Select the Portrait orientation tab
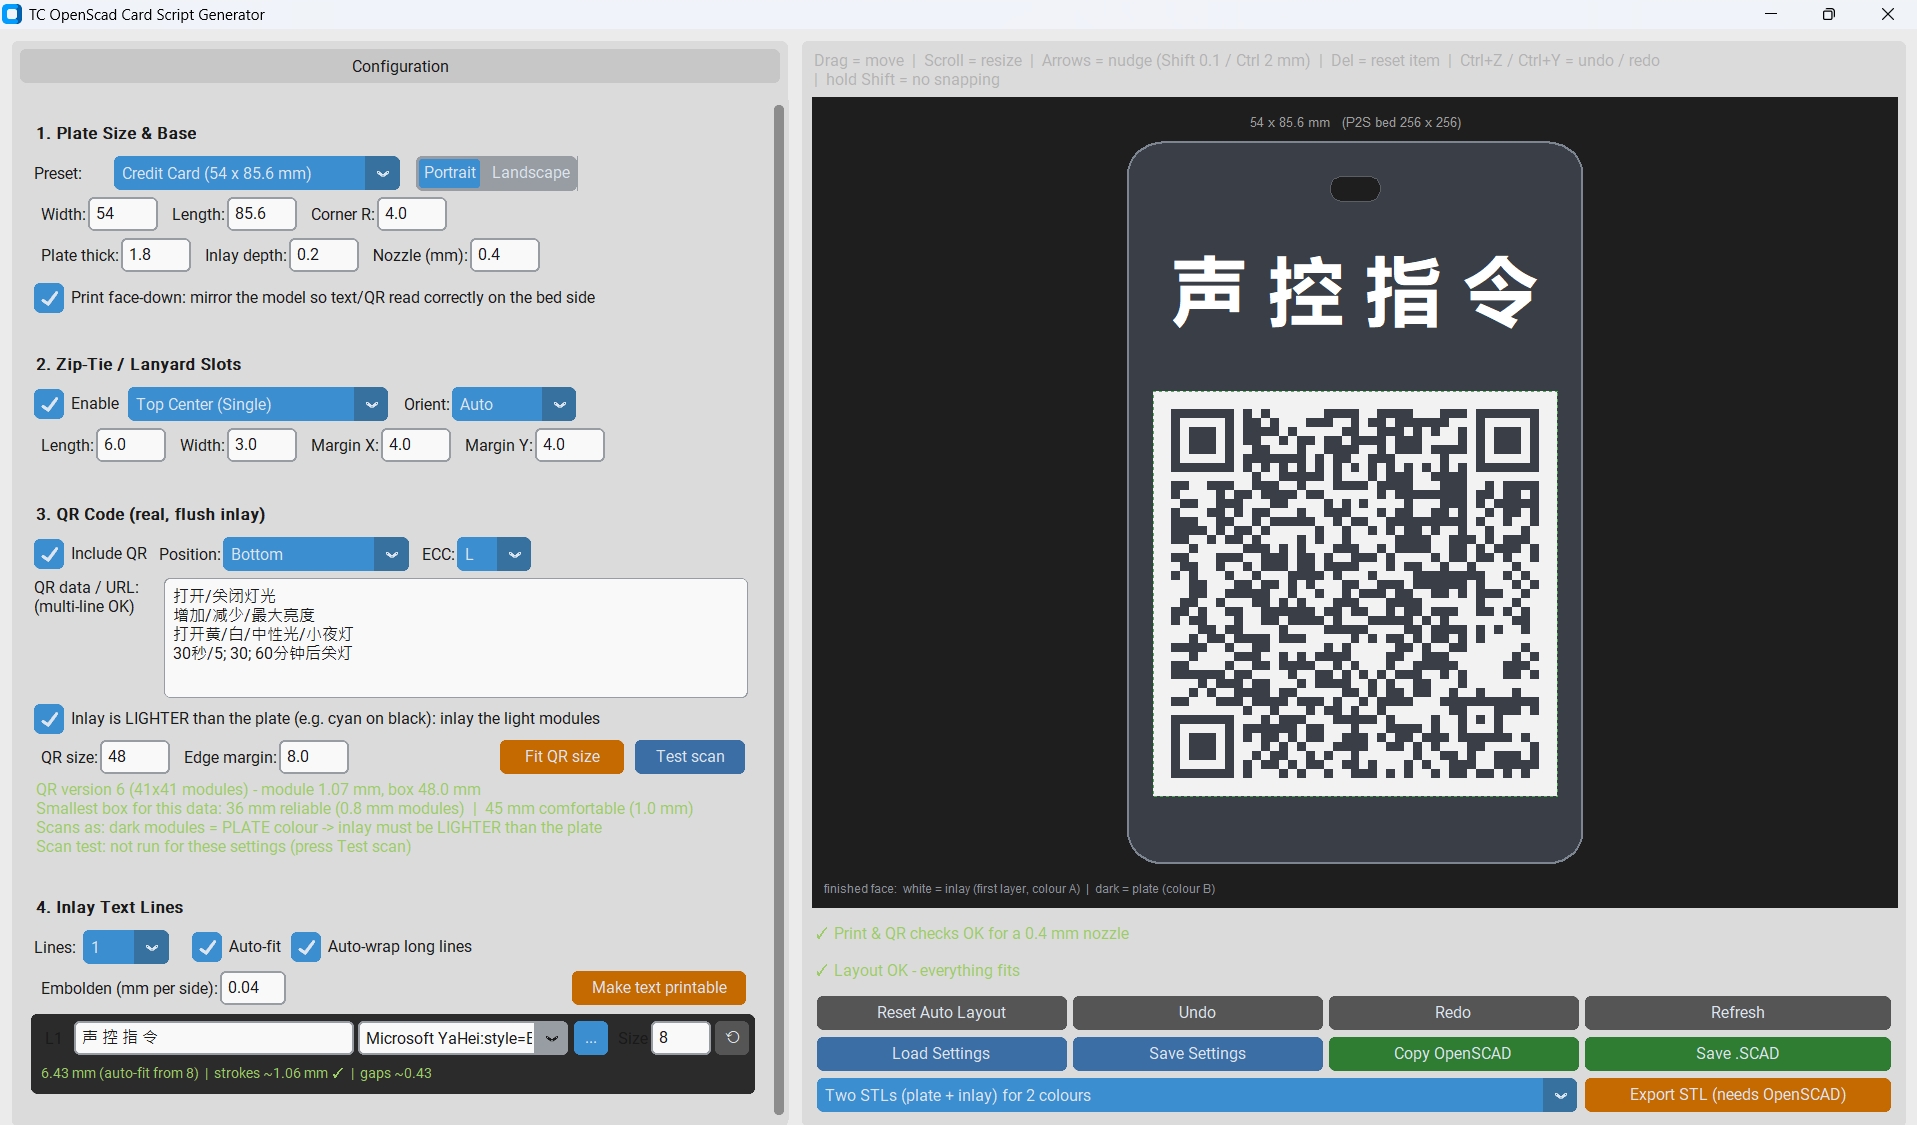1917x1125 pixels. coord(450,173)
